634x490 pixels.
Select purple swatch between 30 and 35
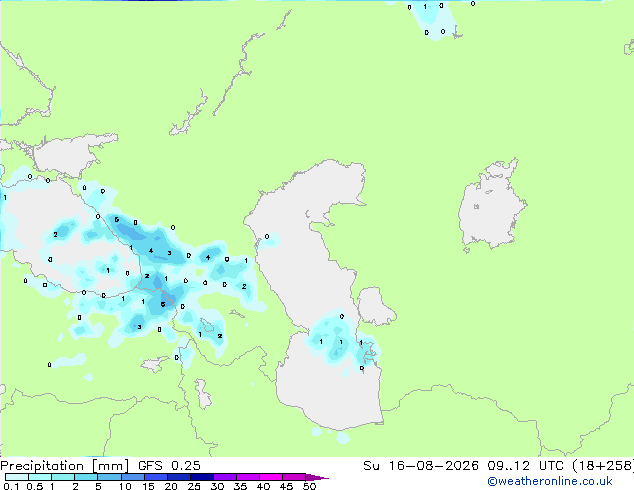coord(224,477)
